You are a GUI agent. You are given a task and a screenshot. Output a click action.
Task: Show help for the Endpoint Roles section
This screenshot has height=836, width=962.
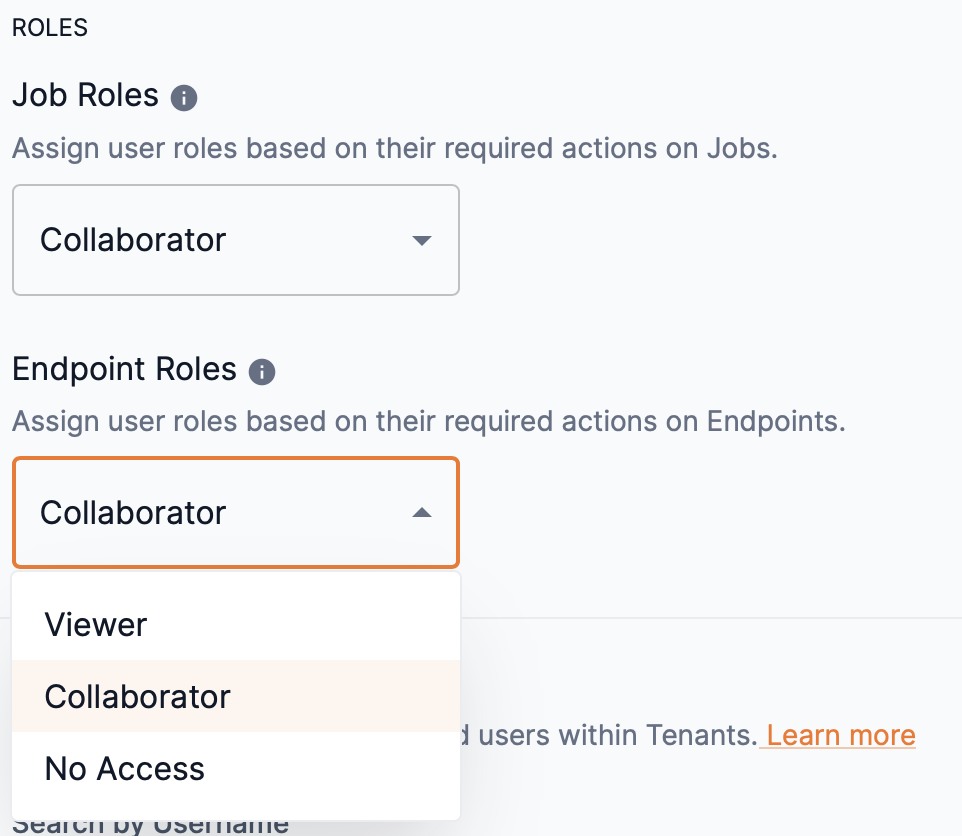pyautogui.click(x=262, y=371)
